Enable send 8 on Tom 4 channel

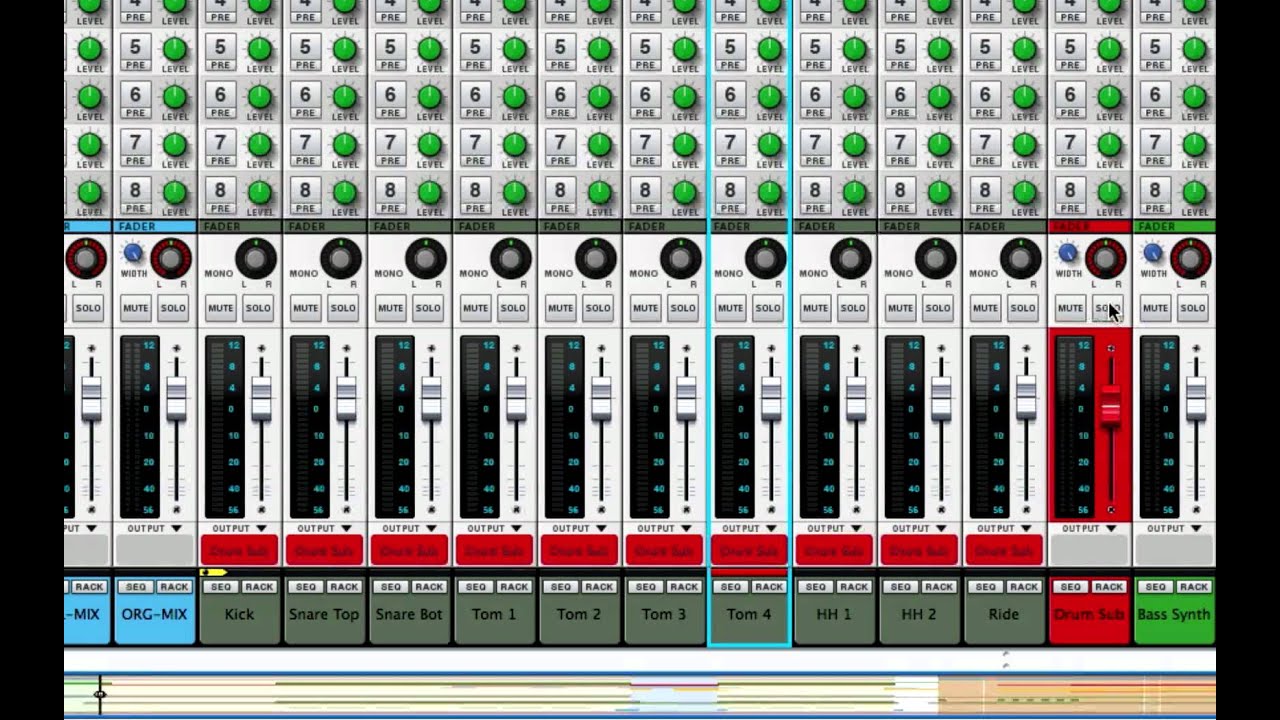point(730,193)
